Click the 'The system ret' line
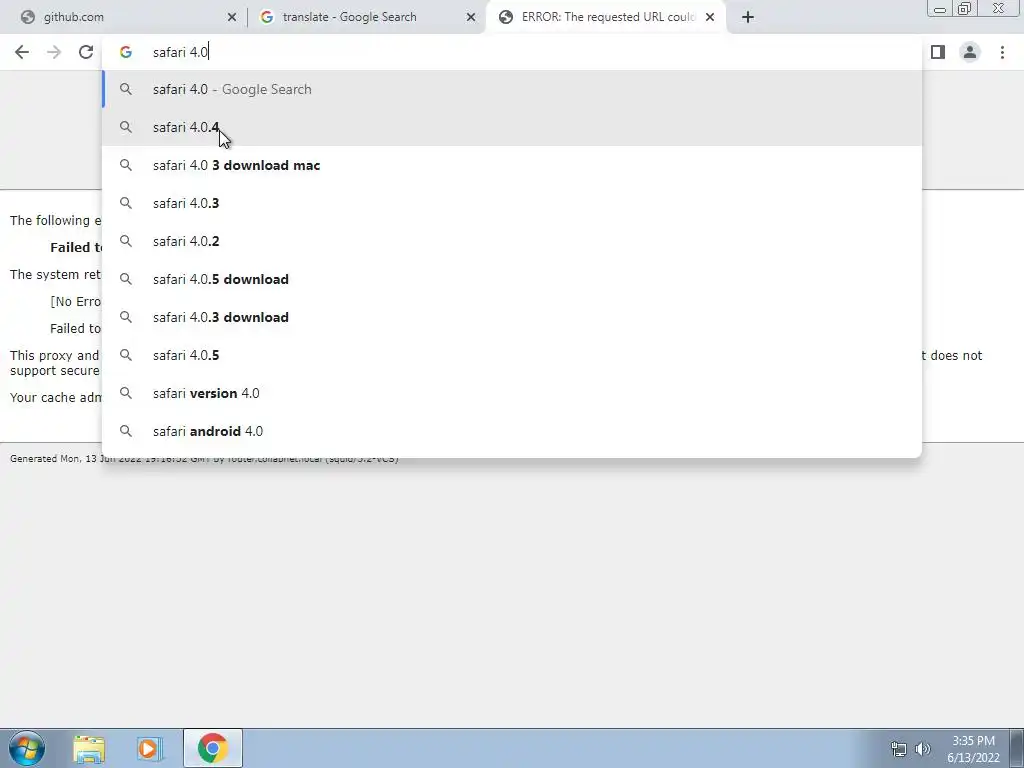The height and width of the screenshot is (768, 1024). click(56, 275)
